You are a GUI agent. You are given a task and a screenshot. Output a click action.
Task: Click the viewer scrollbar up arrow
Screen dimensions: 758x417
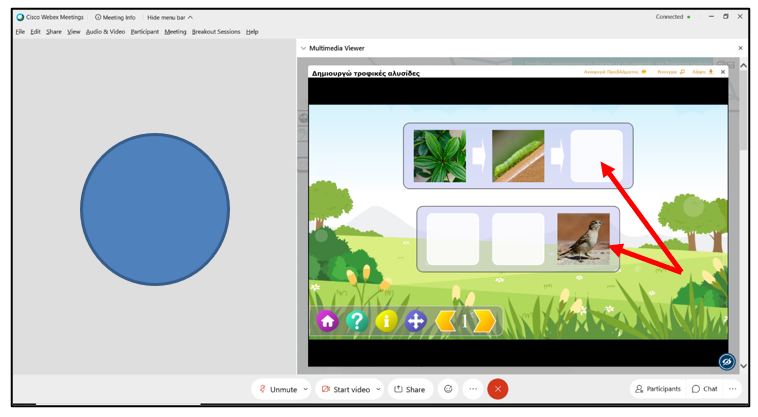[x=743, y=65]
